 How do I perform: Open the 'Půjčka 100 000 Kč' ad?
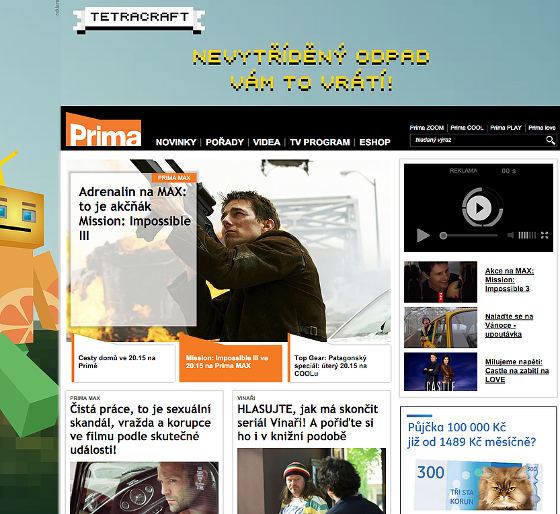[x=472, y=435]
